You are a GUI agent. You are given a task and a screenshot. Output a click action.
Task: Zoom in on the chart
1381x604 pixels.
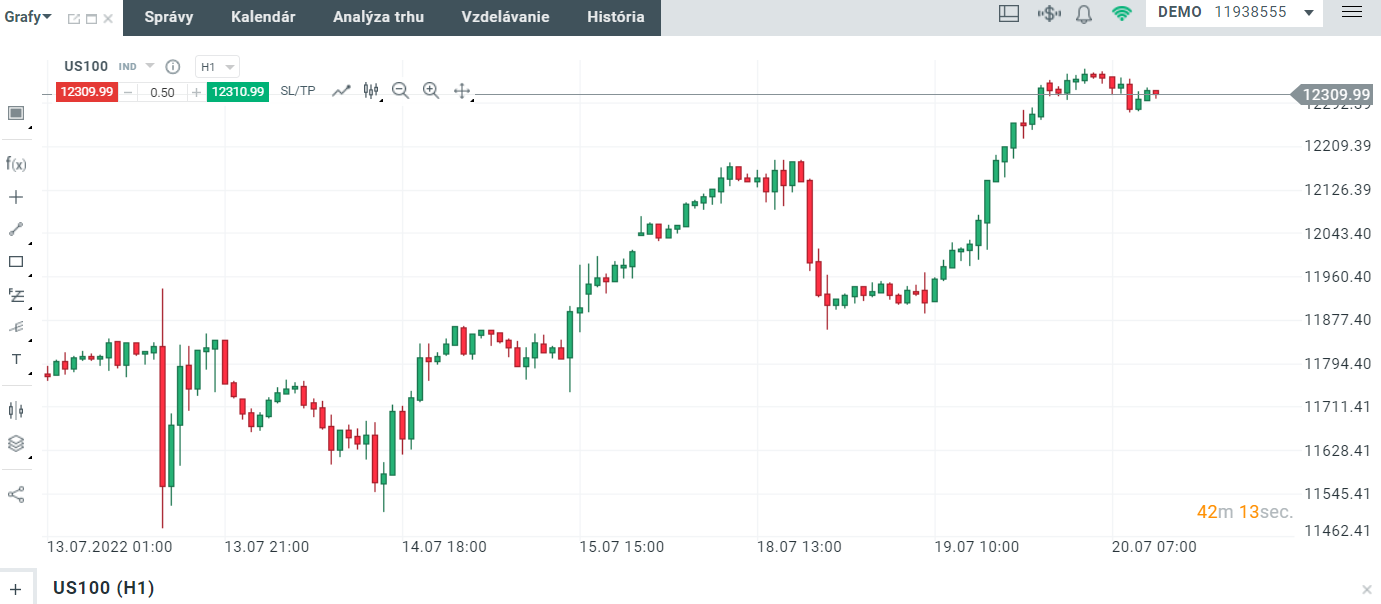pos(431,91)
